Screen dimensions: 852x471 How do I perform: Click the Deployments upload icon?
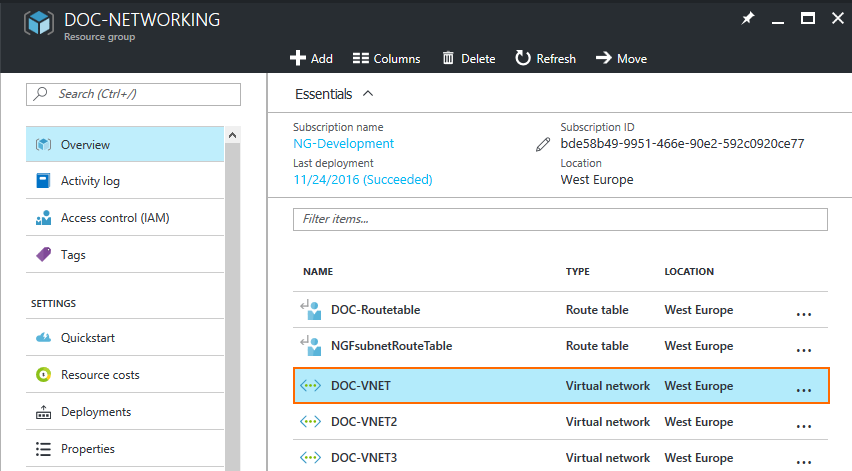point(43,412)
